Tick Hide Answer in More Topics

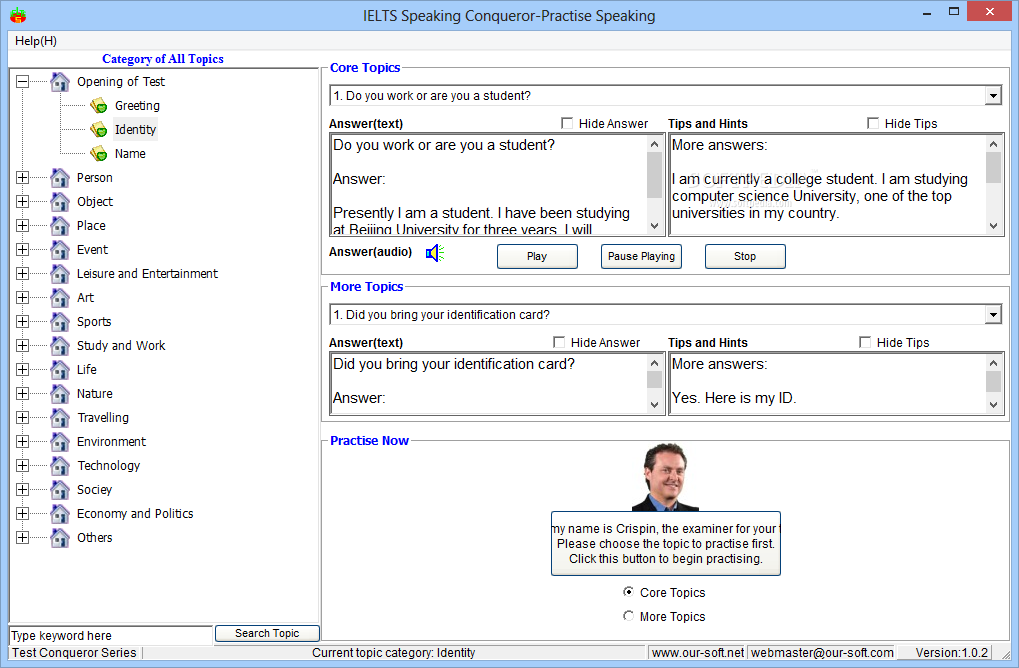tap(559, 342)
